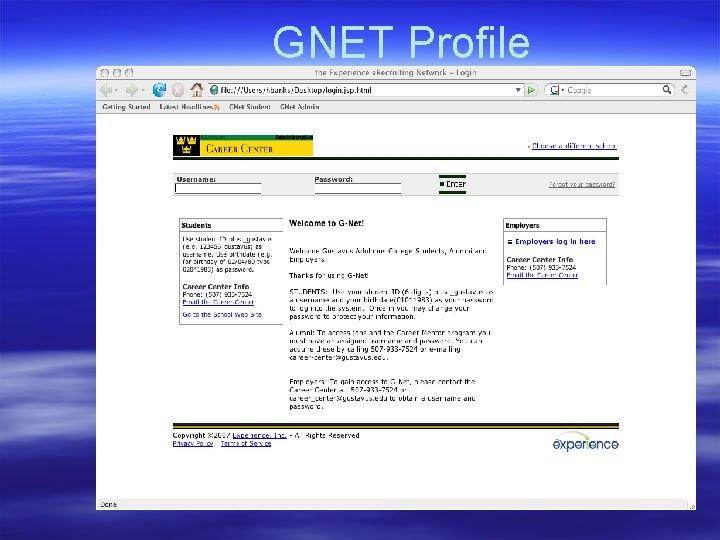Click the browser Back arrow button
This screenshot has width=720, height=540.
tap(106, 90)
